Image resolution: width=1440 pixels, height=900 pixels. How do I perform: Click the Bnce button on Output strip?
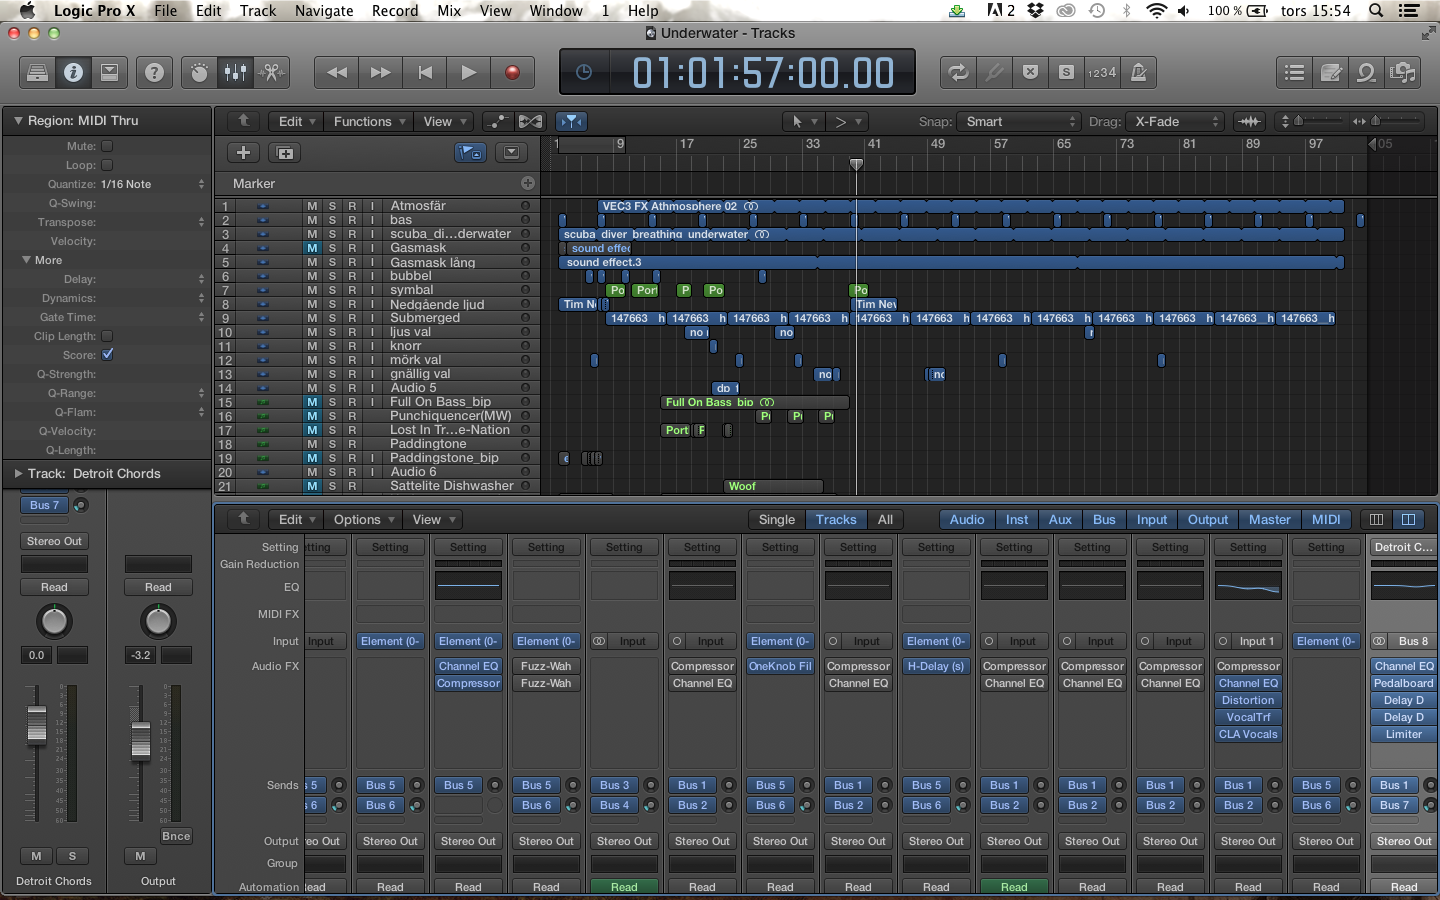point(176,836)
